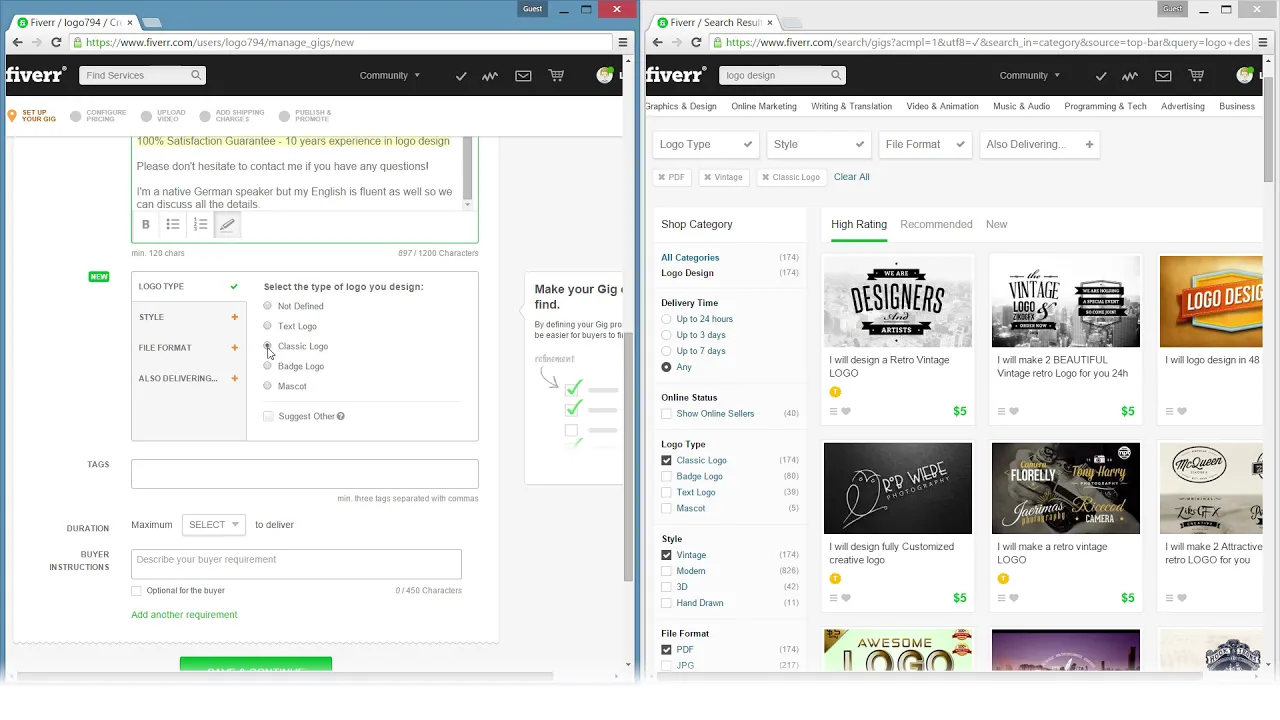Click in the TAGS input field

pos(305,474)
